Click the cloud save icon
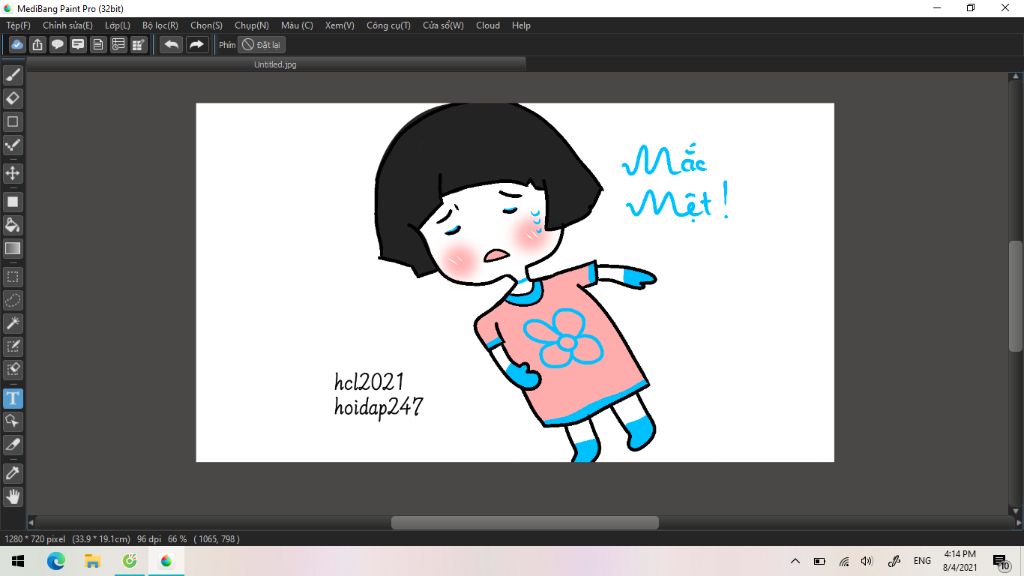The image size is (1024, 576). pos(17,44)
